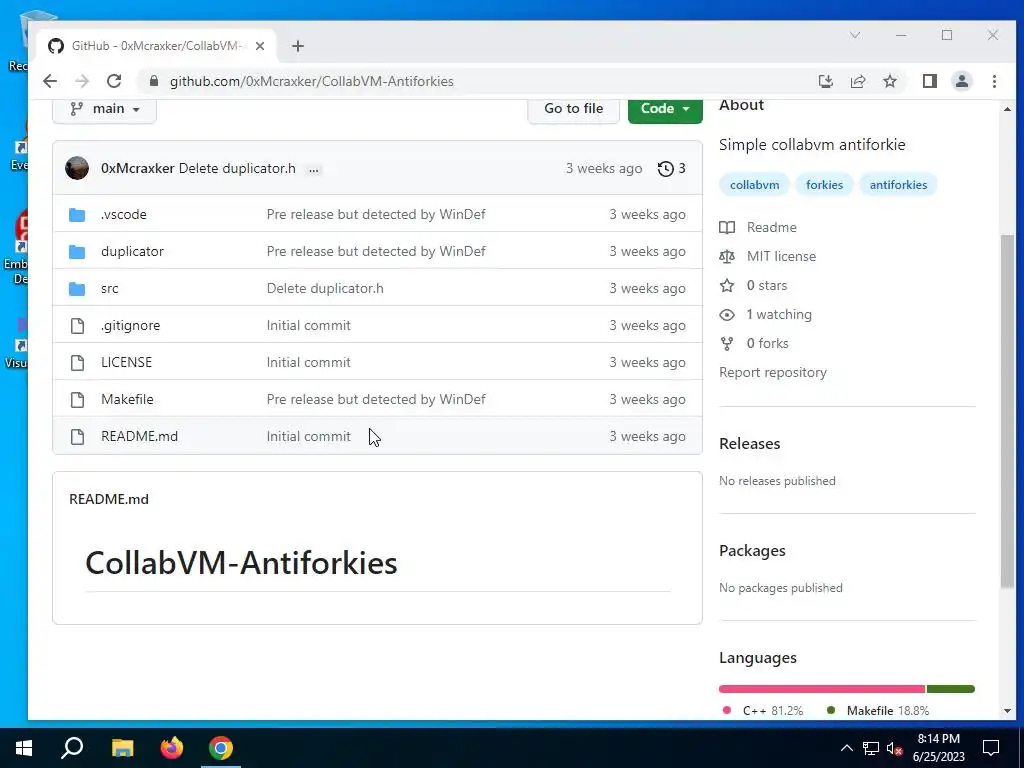The height and width of the screenshot is (768, 1024).
Task: Click src row Delete duplicator.h message
Action: point(325,289)
